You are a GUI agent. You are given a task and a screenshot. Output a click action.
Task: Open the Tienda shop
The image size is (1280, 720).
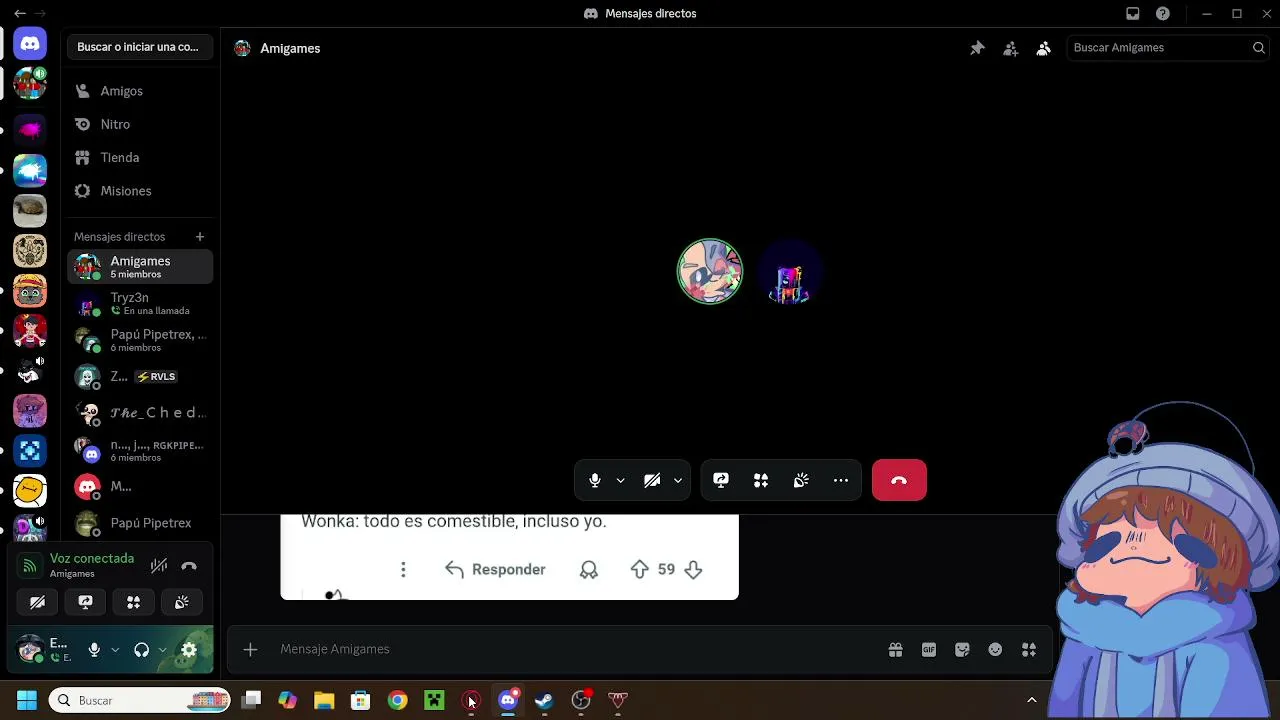pyautogui.click(x=140, y=158)
